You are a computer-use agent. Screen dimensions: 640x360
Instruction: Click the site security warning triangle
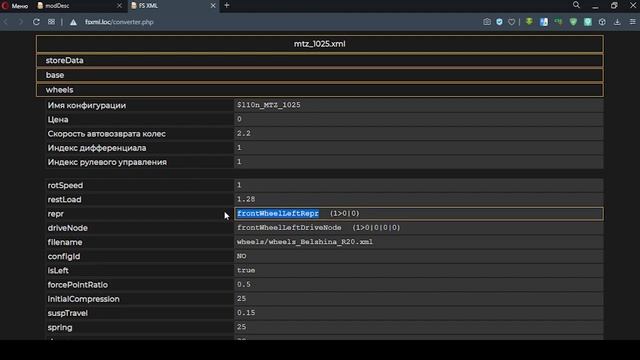click(73, 22)
